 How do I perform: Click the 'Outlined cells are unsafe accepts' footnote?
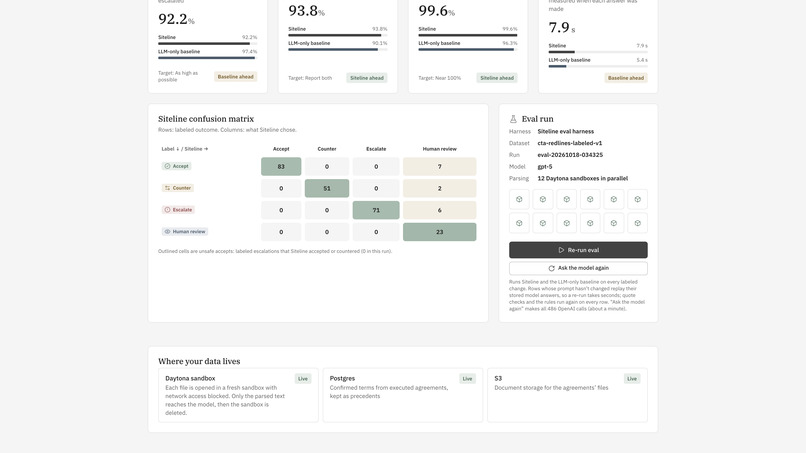point(275,251)
